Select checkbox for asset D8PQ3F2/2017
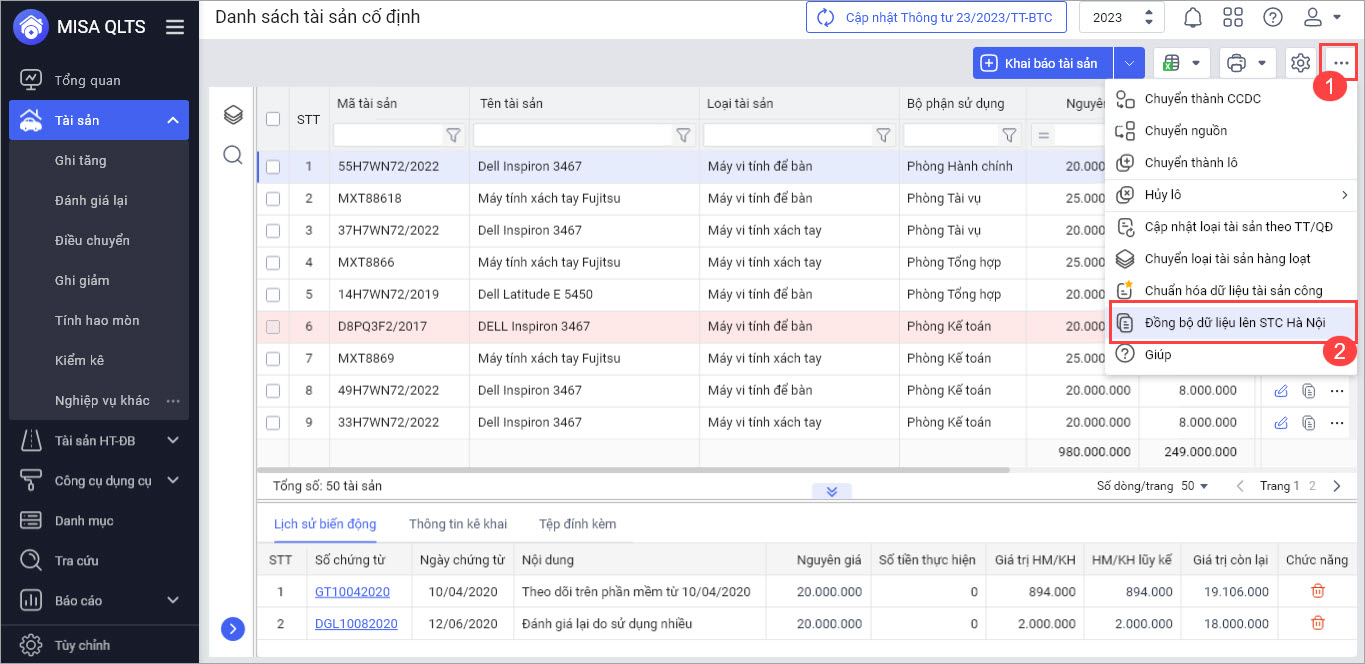Image resolution: width=1365 pixels, height=664 pixels. click(273, 327)
